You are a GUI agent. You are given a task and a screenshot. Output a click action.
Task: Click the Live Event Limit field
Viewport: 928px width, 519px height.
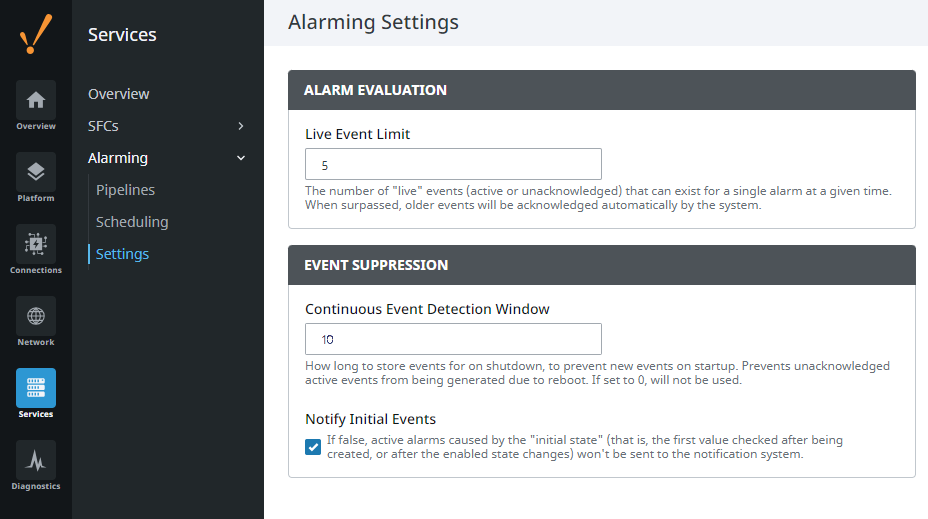click(x=453, y=164)
